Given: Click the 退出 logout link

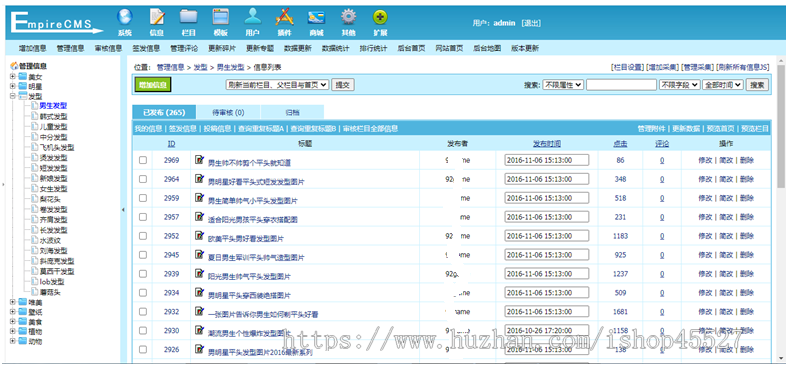Looking at the screenshot, I should click(531, 23).
